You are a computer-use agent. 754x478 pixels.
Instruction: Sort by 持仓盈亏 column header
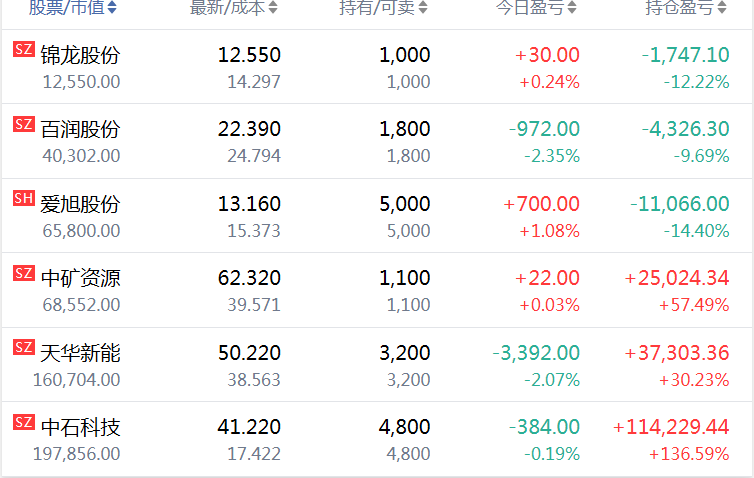coord(685,8)
